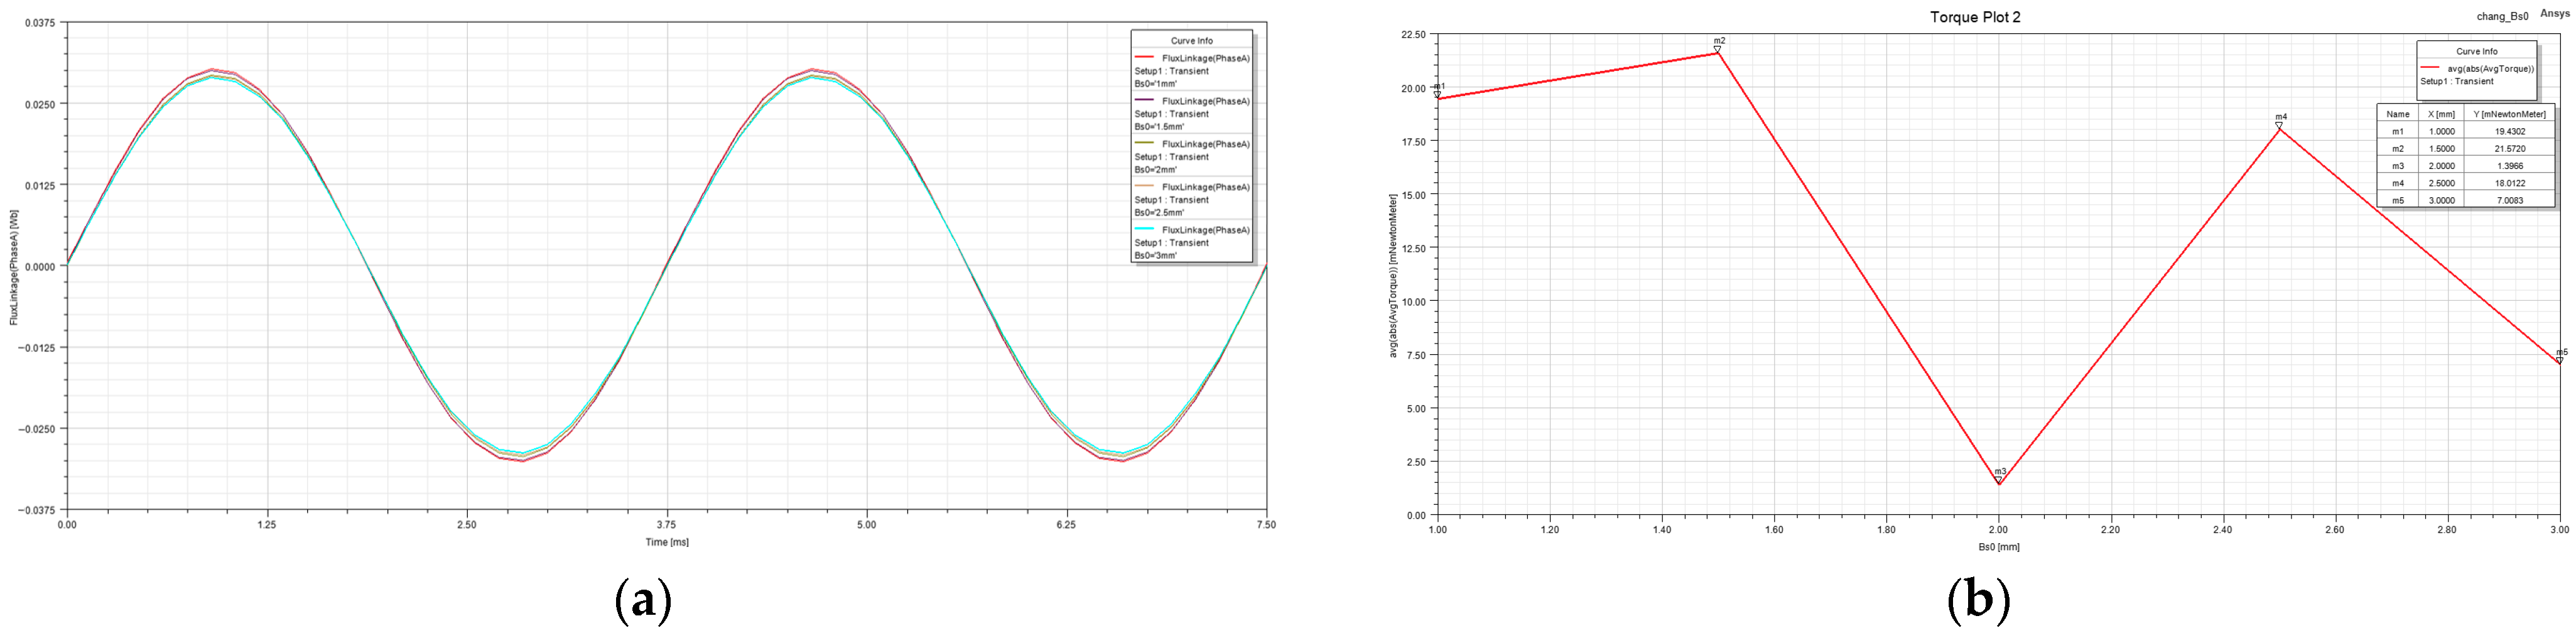Select marker m1 on the torque curve
Screen dimensions: 2576x633
click(1438, 96)
